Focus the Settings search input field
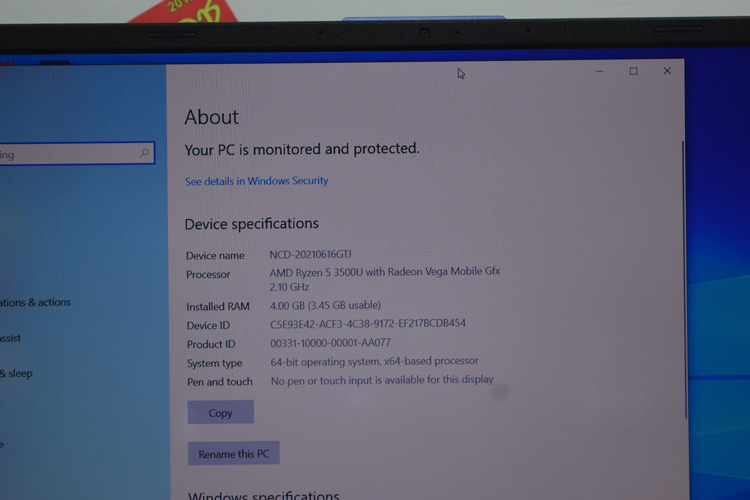 point(77,153)
